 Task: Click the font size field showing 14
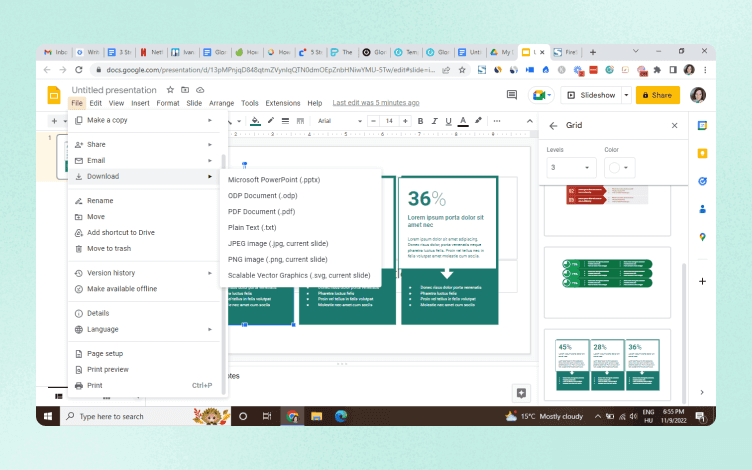coord(389,121)
